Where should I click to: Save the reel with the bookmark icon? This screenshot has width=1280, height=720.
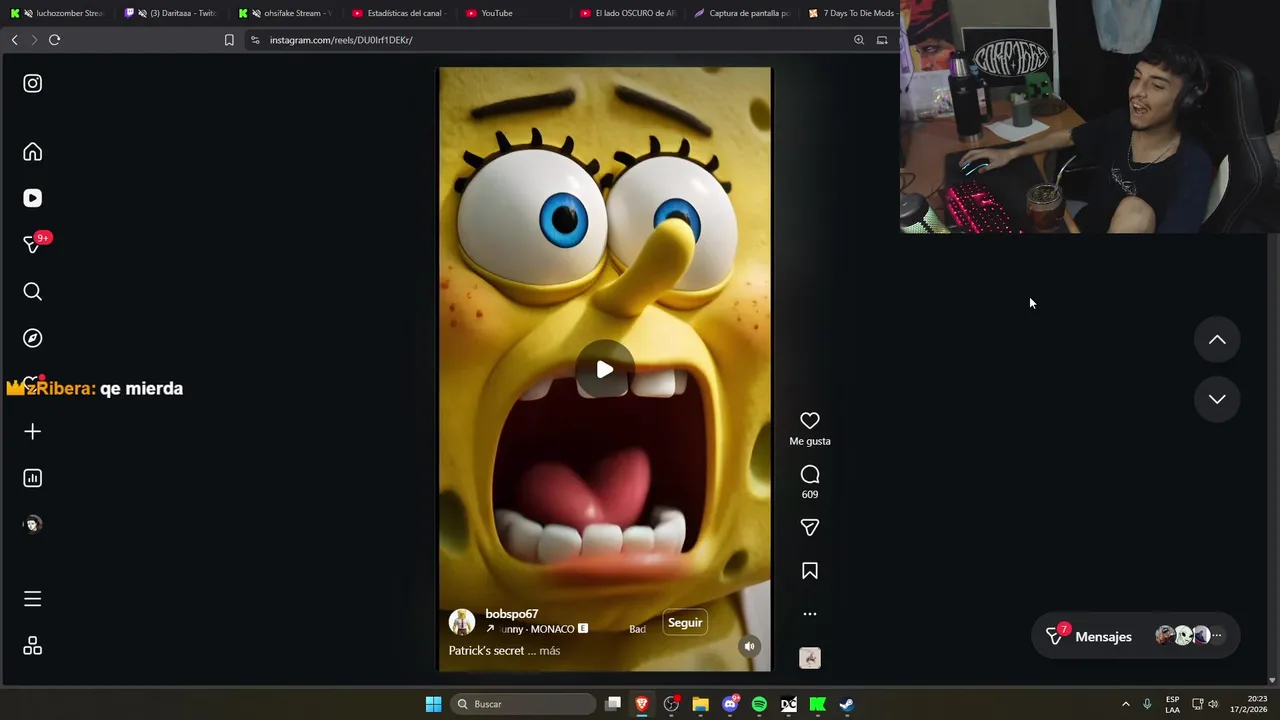click(810, 571)
